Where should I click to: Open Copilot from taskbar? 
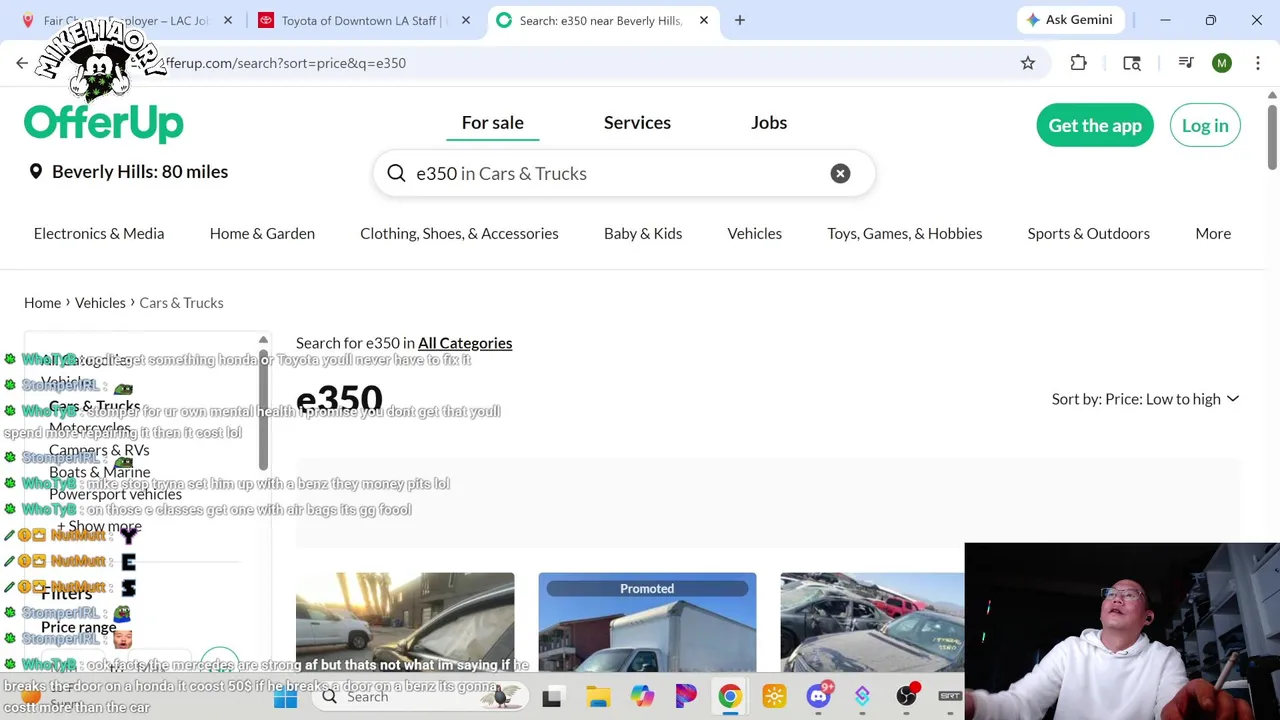pos(642,696)
